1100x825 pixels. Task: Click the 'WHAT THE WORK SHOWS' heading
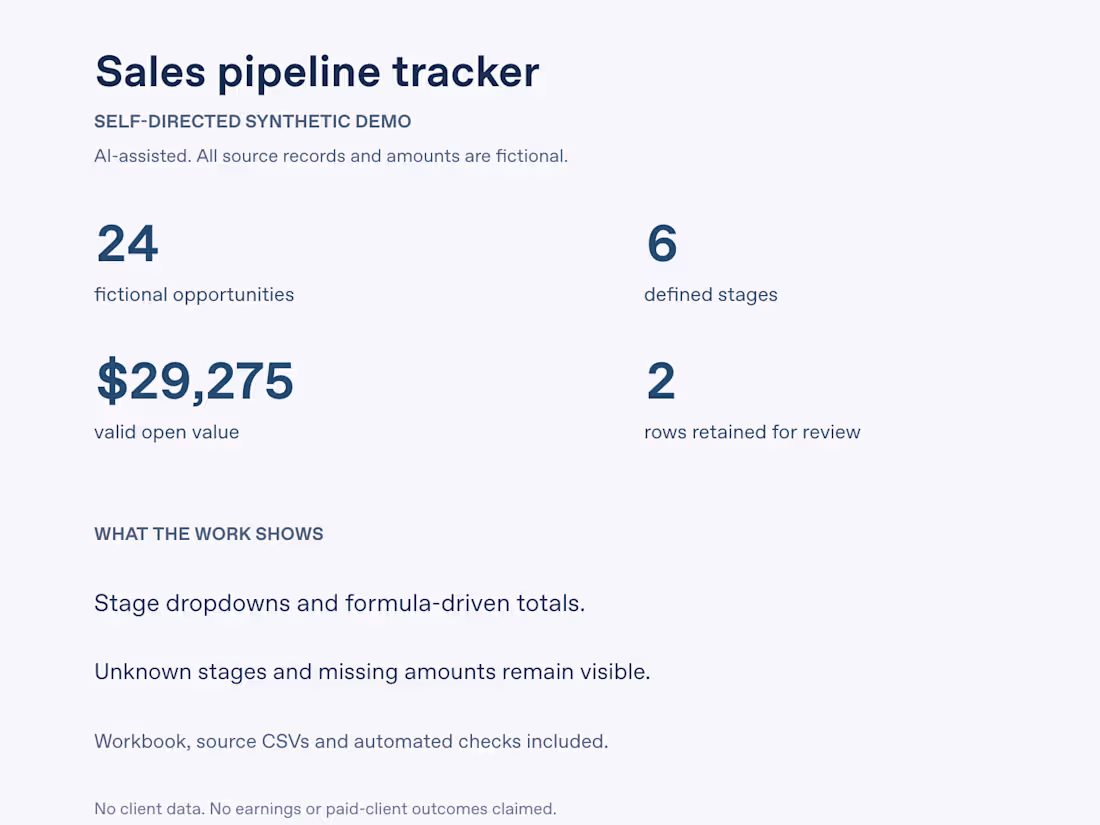click(209, 534)
